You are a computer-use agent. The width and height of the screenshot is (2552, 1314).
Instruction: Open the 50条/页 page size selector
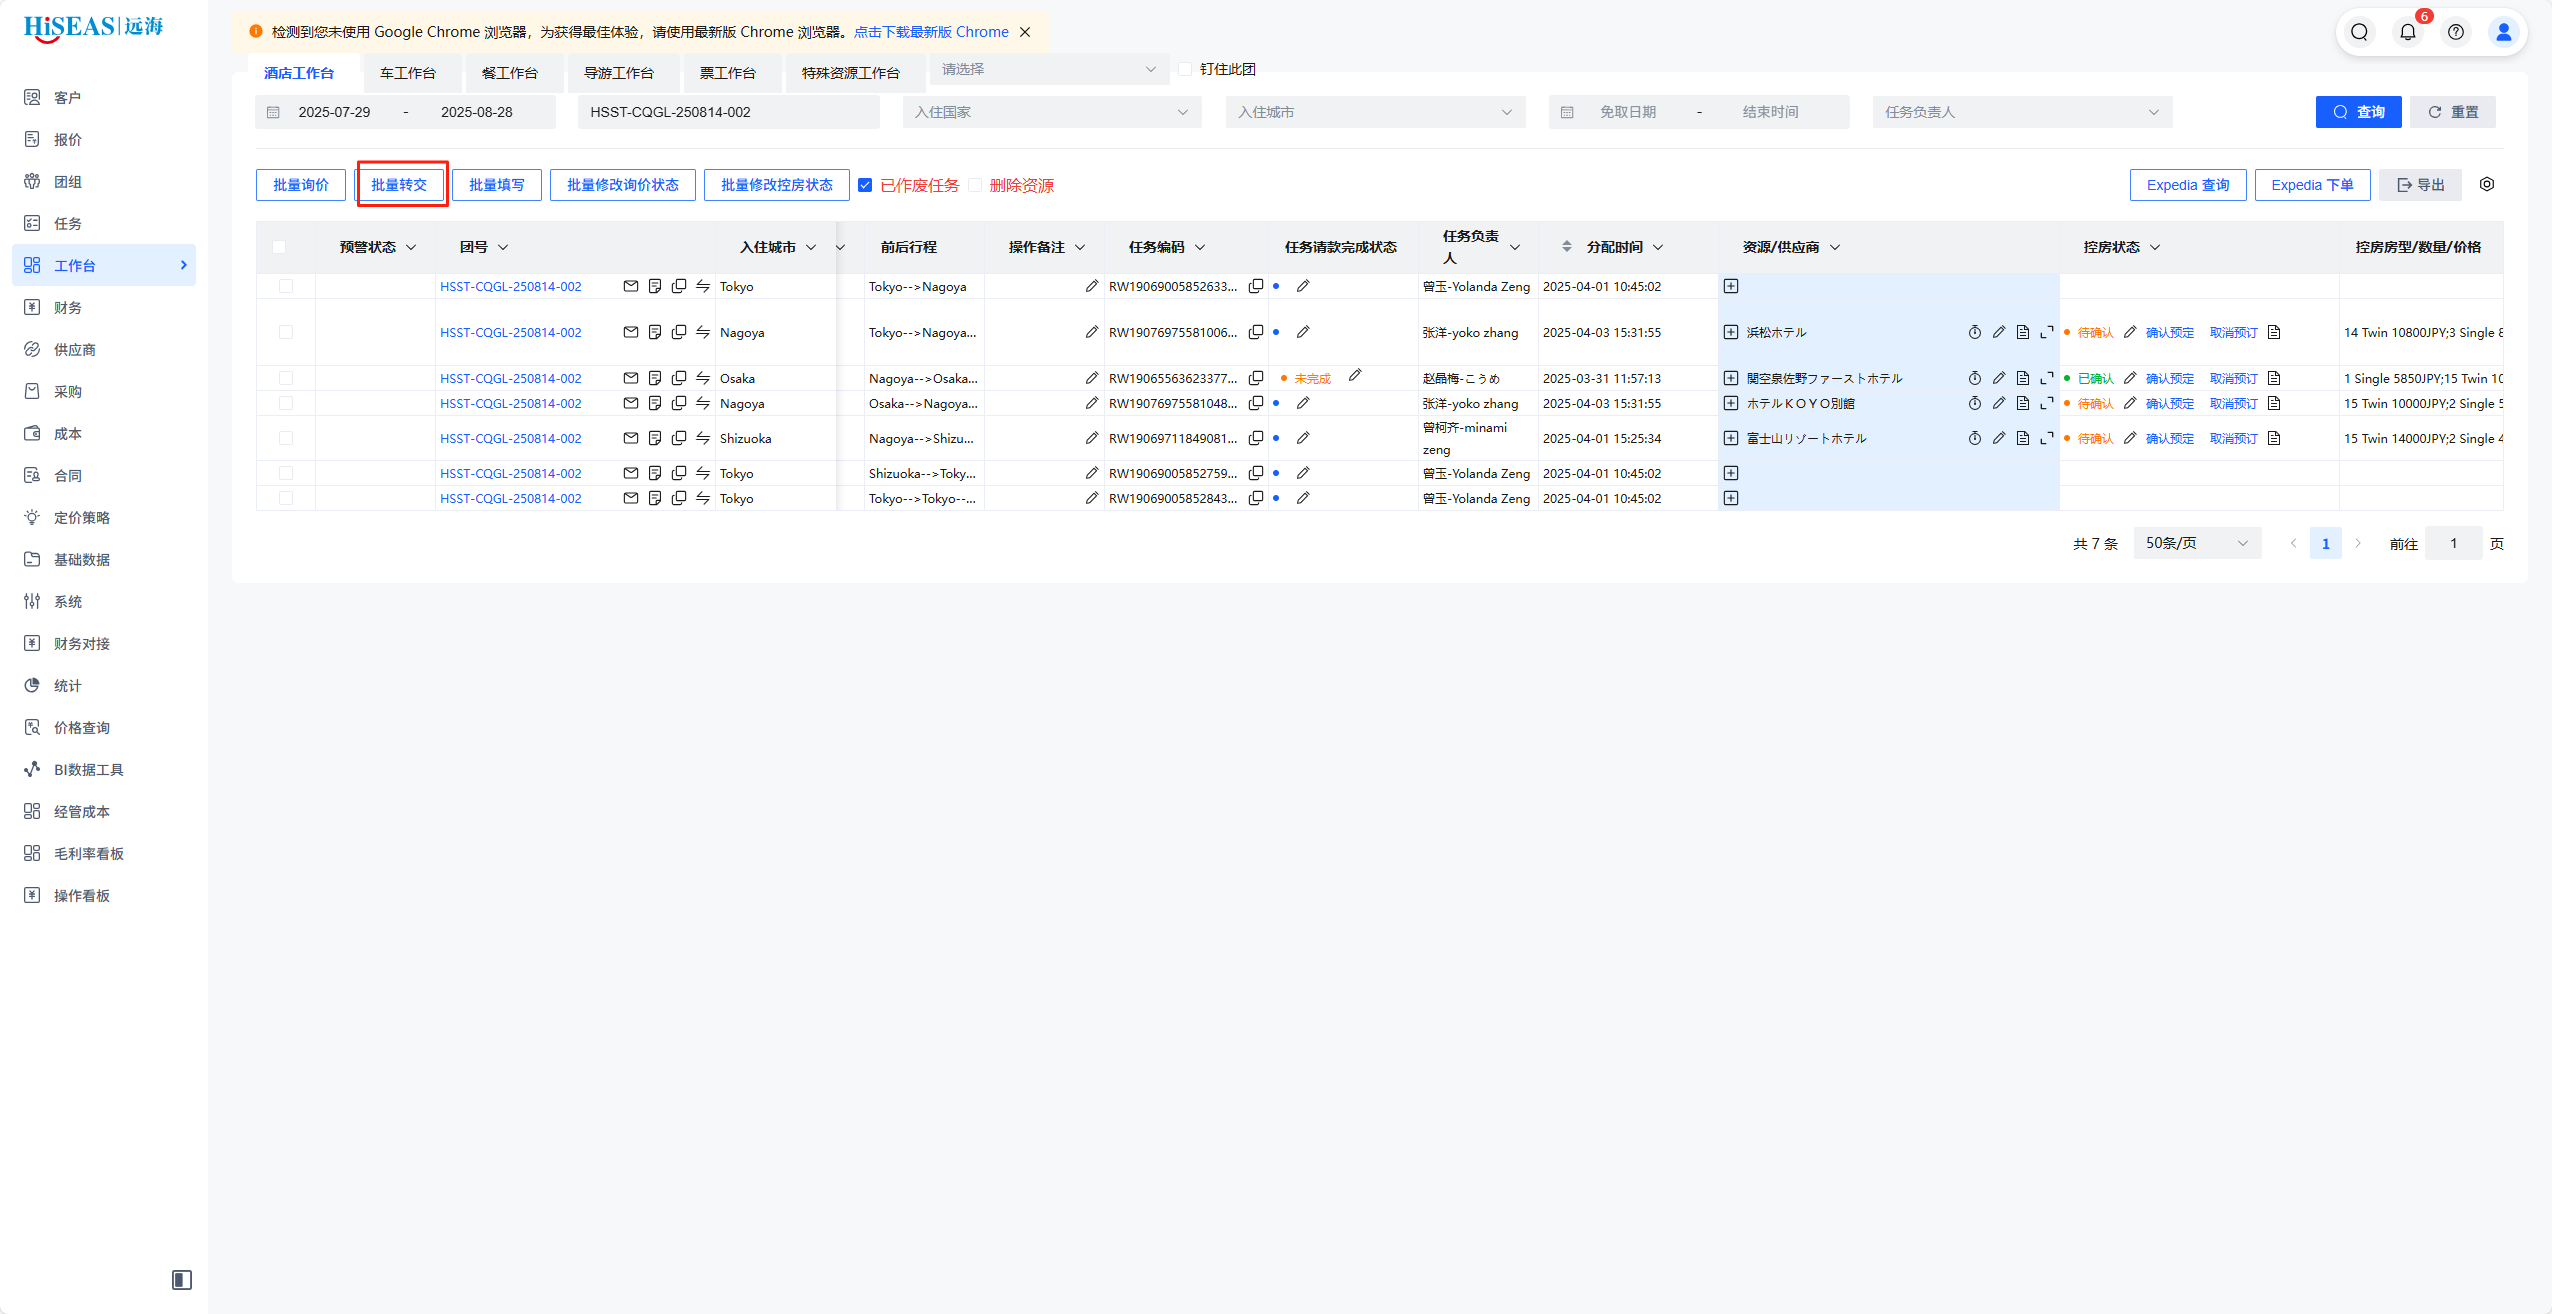coord(2196,543)
